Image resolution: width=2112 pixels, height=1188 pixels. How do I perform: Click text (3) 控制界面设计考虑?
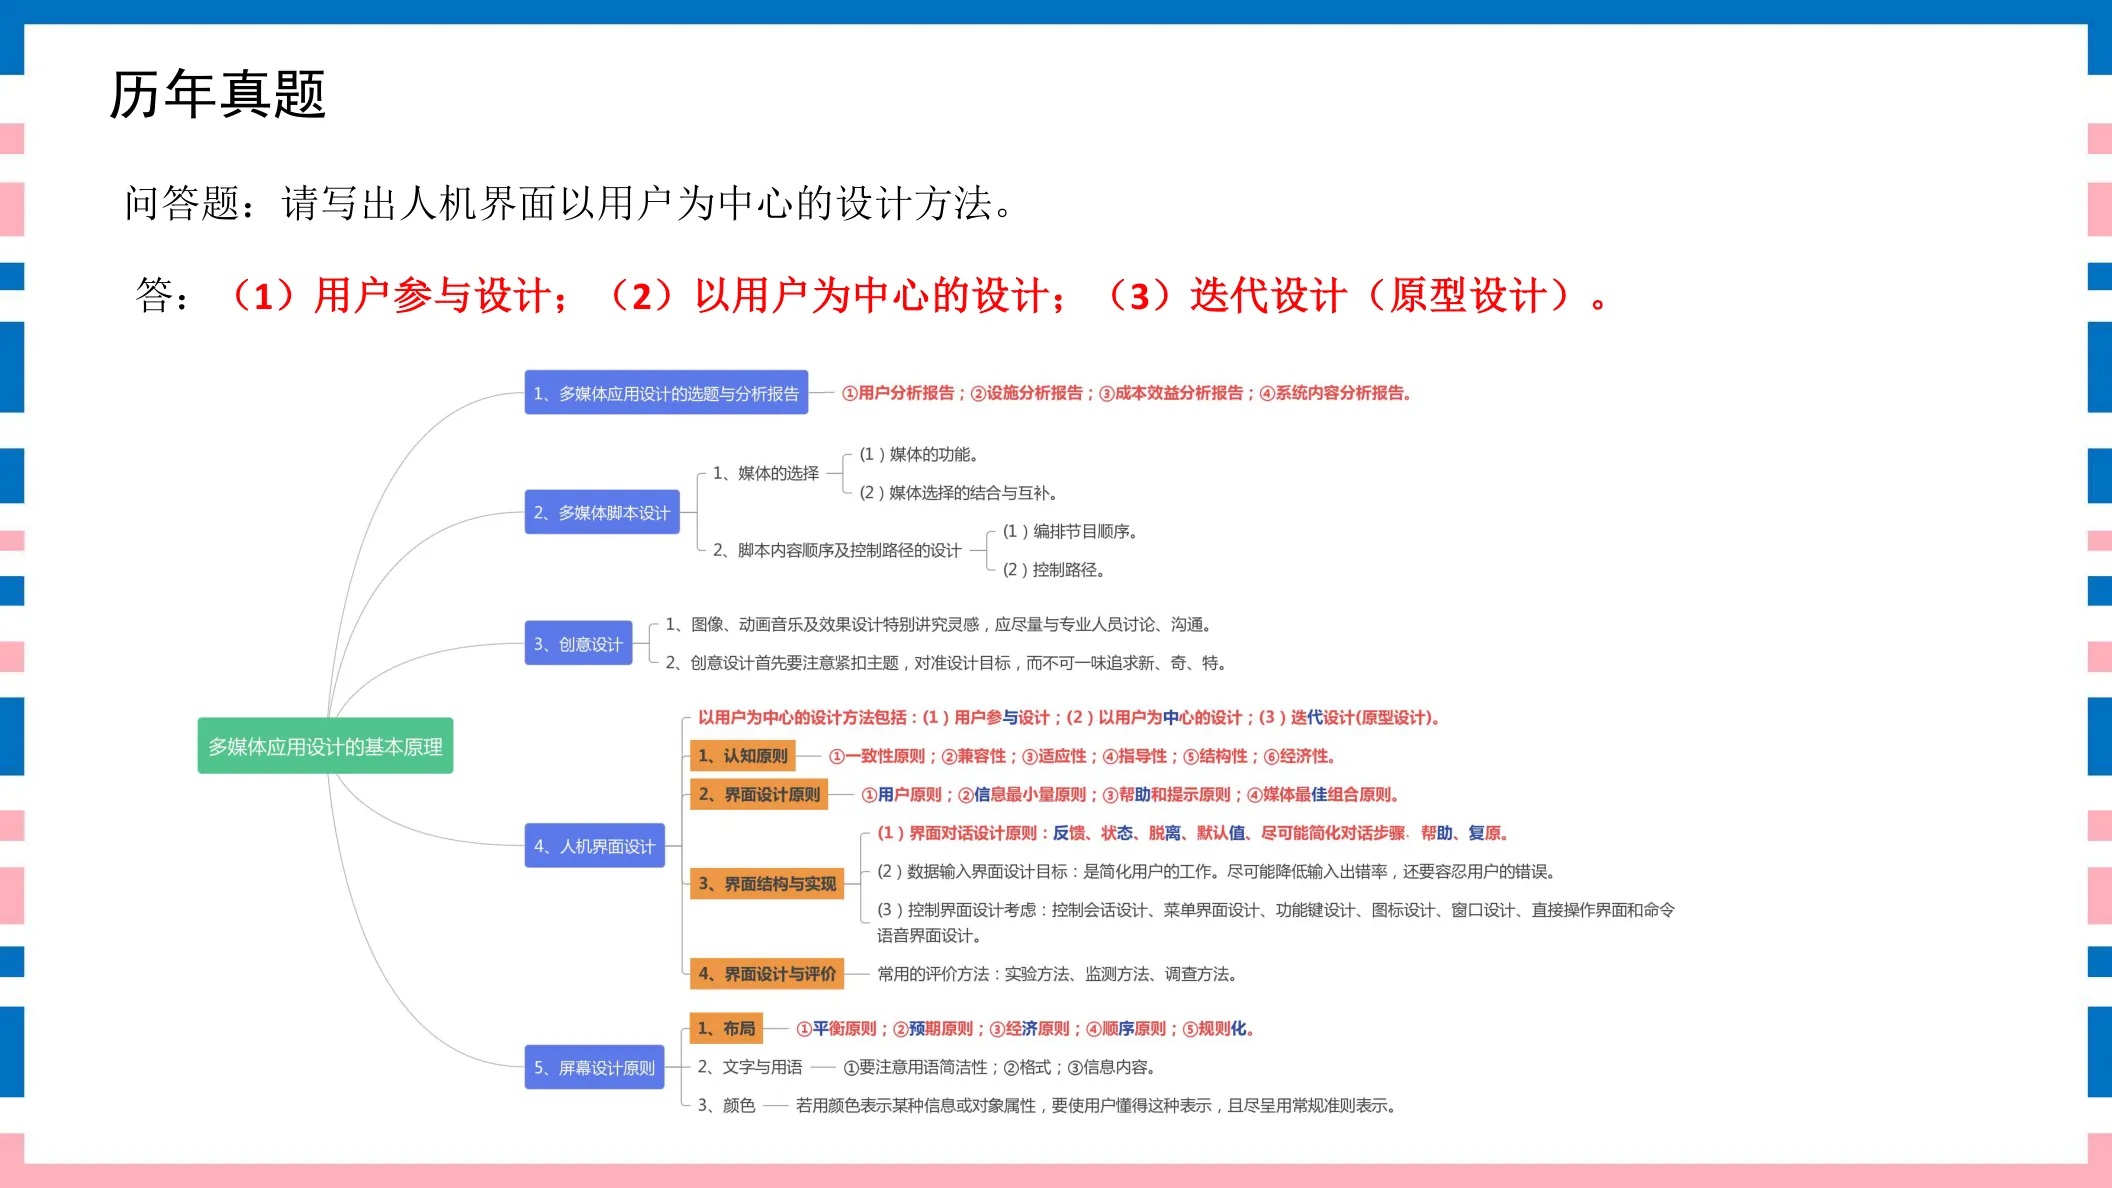pos(1276,922)
